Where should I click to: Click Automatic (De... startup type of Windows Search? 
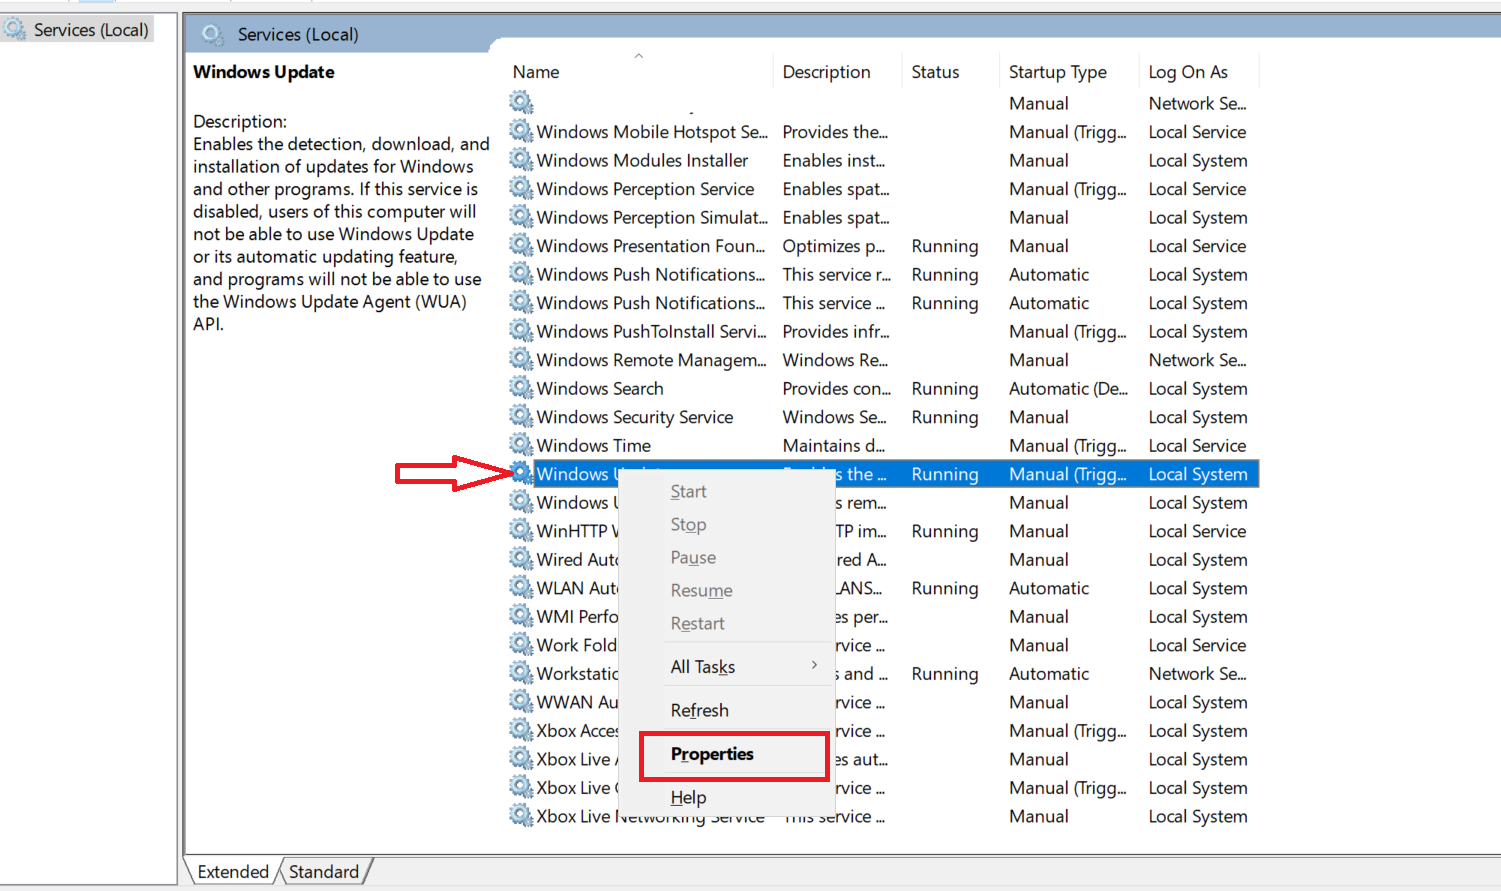pyautogui.click(x=1068, y=388)
